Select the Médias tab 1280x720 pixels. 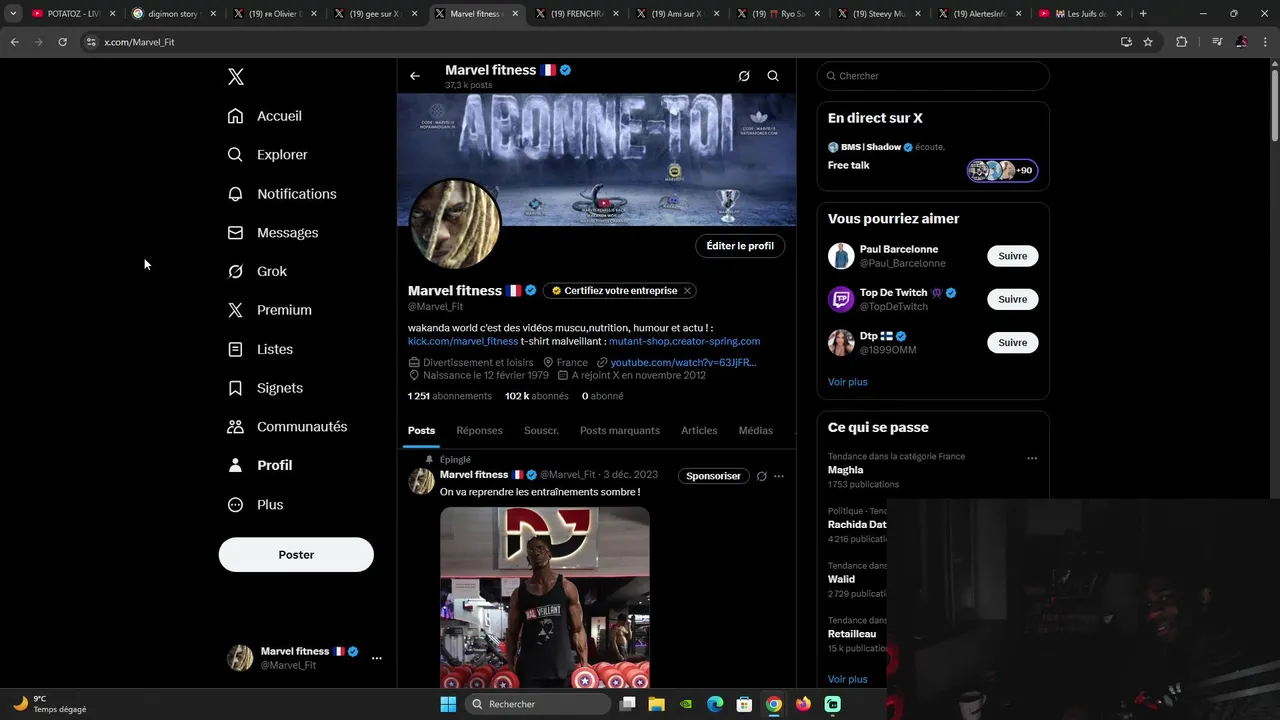pyautogui.click(x=756, y=431)
